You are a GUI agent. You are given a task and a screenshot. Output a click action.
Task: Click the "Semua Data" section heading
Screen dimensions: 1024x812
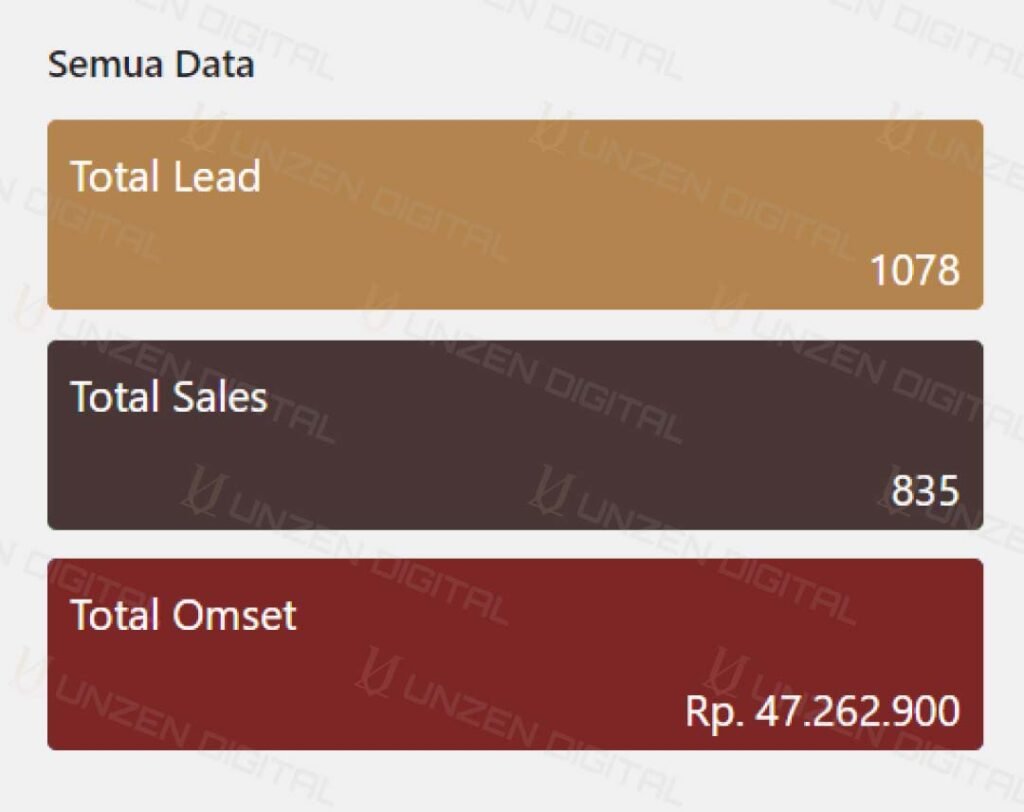pyautogui.click(x=151, y=65)
